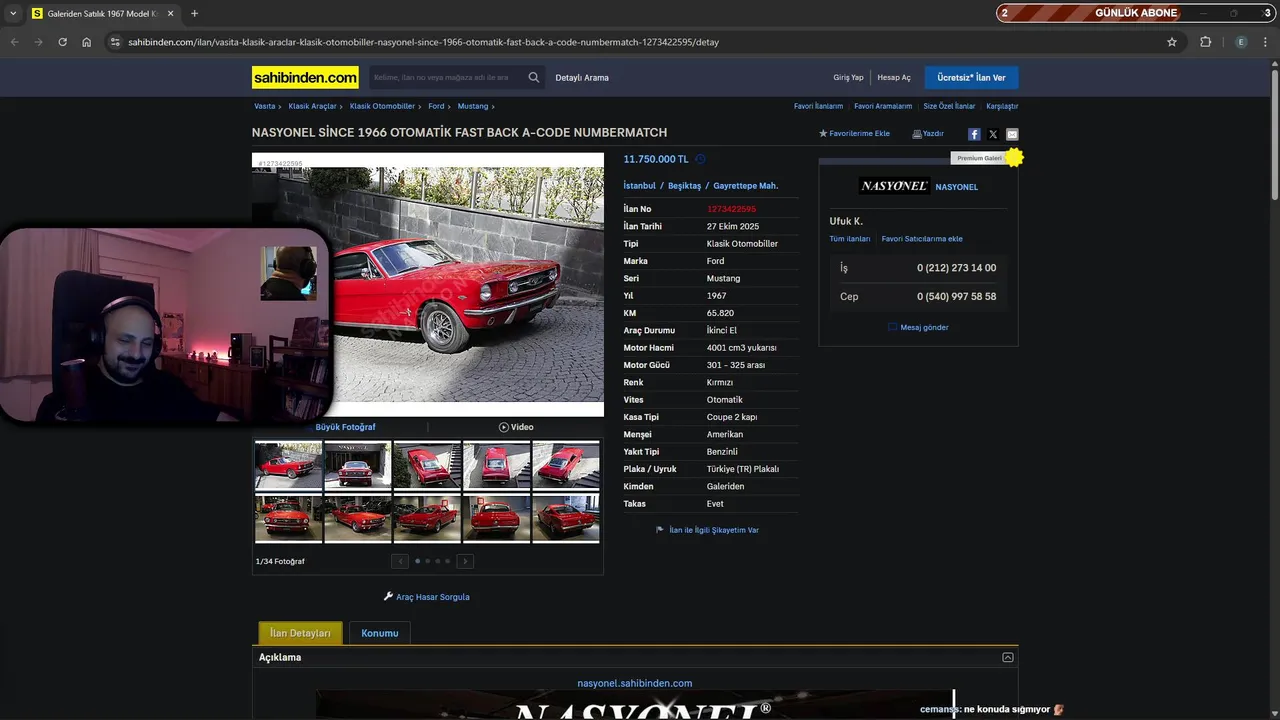1280x720 pixels.
Task: Go to next photo page arrow
Action: pos(465,561)
